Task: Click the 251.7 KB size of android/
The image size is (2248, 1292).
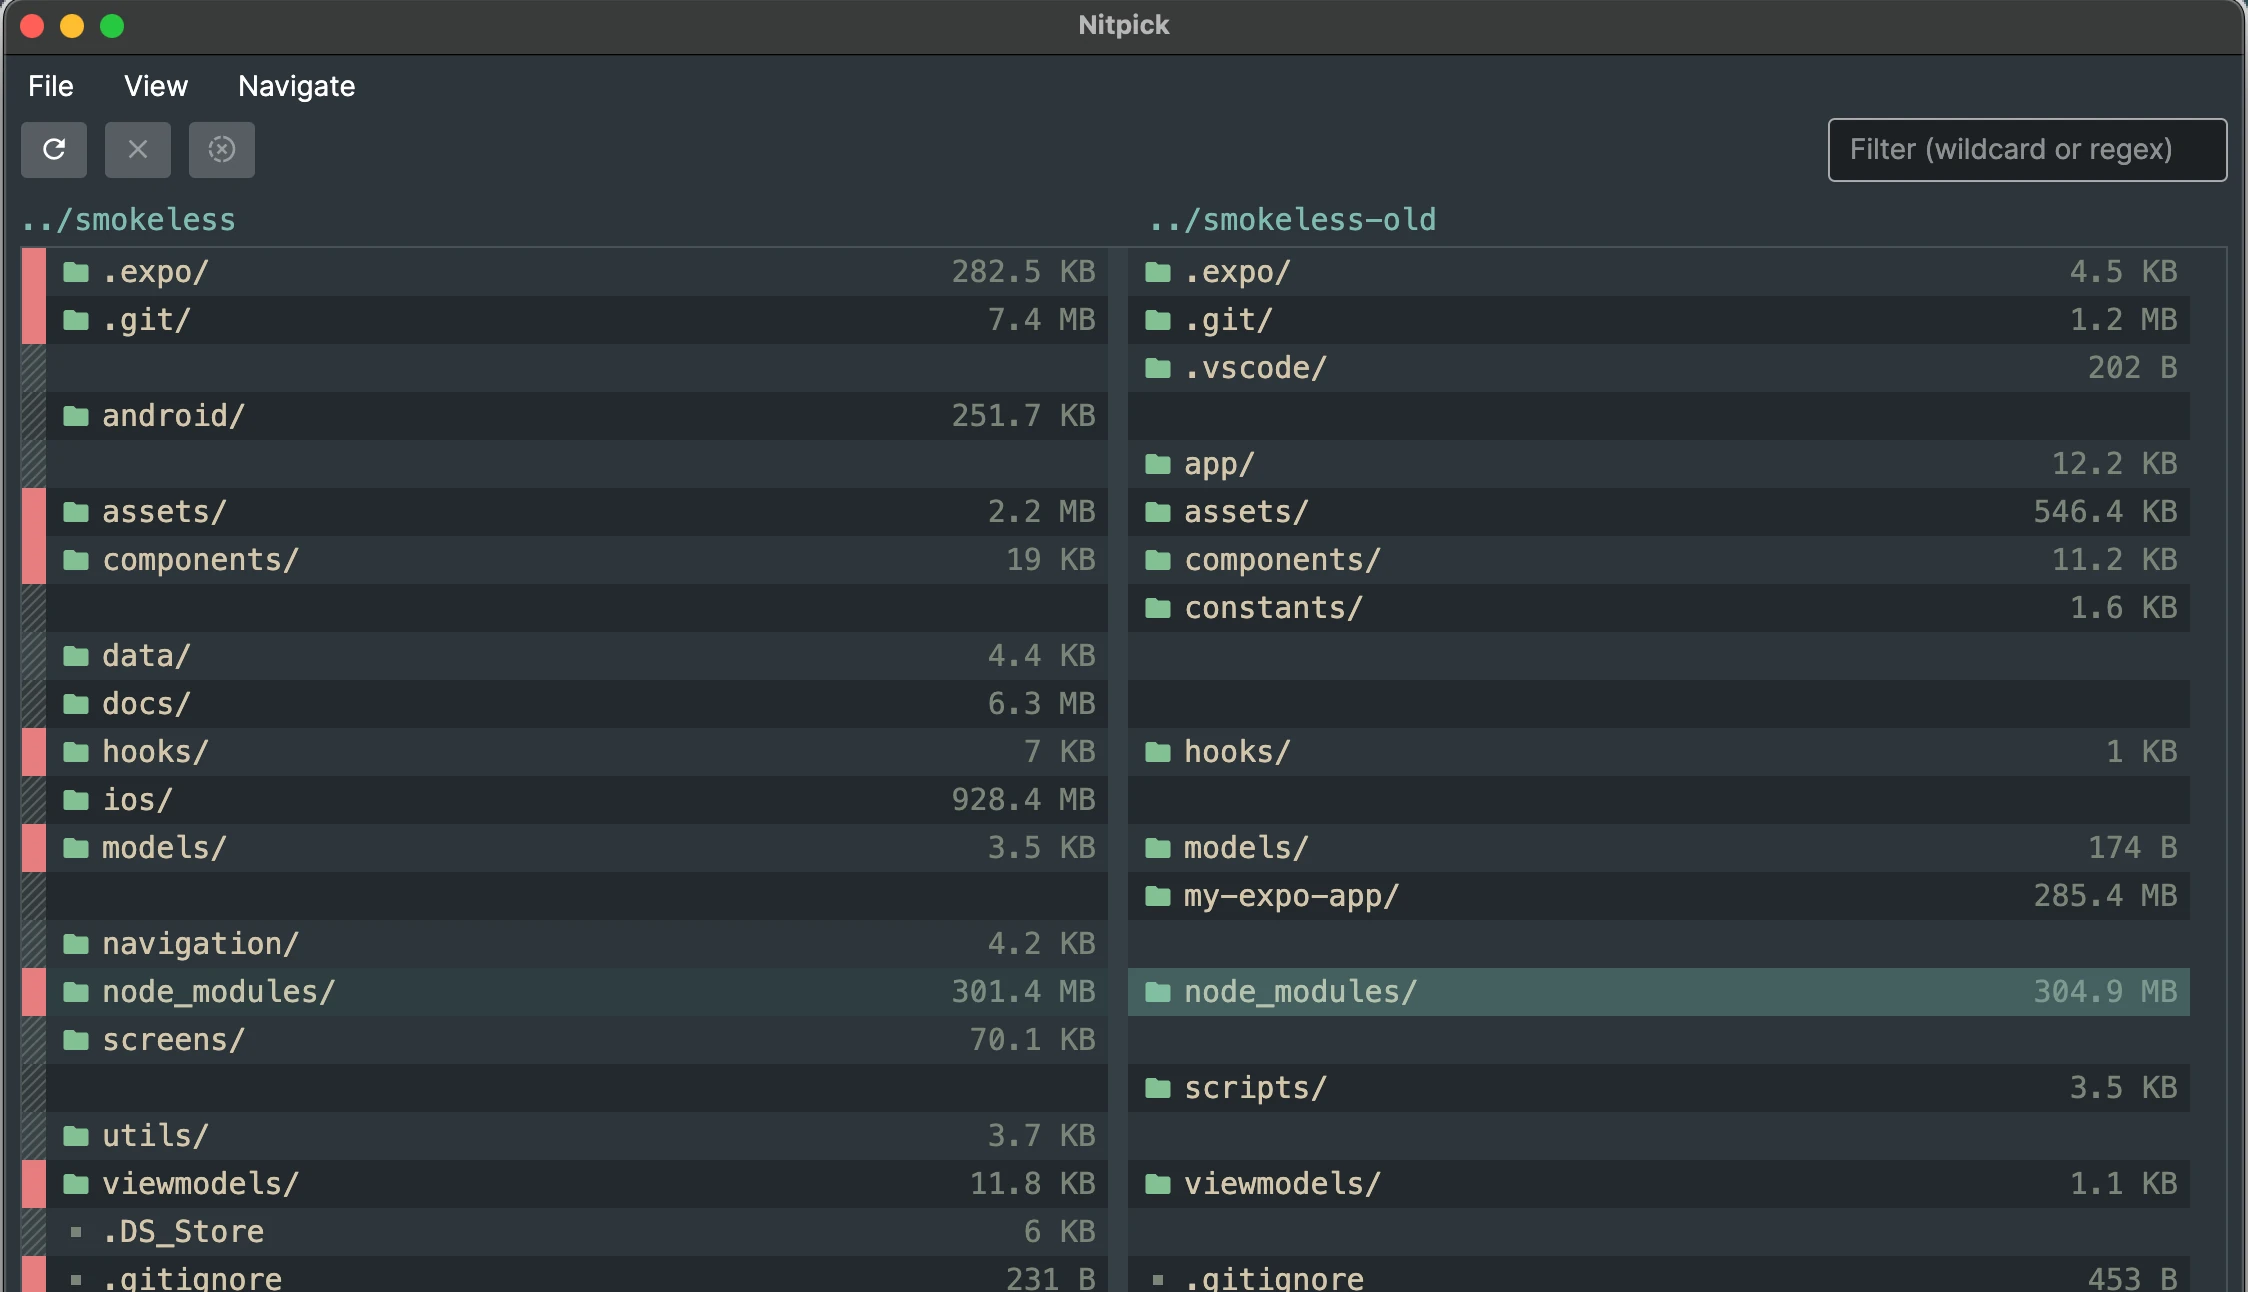Action: pyautogui.click(x=1023, y=416)
